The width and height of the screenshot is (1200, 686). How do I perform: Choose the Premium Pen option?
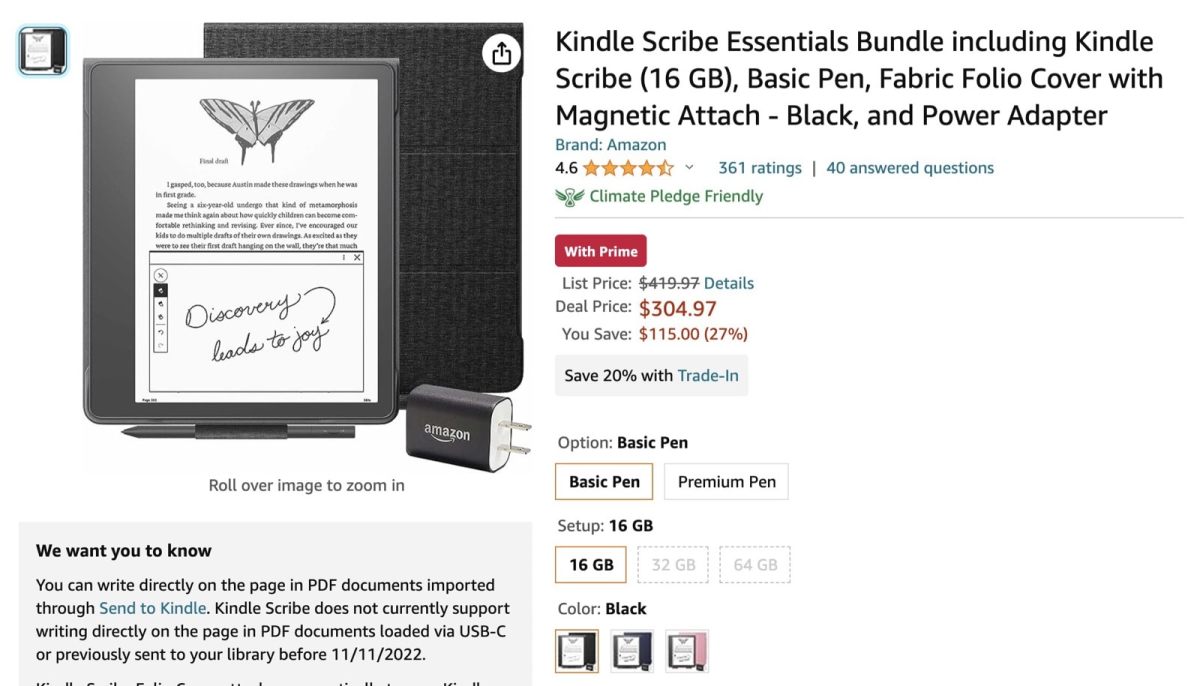pyautogui.click(x=726, y=482)
